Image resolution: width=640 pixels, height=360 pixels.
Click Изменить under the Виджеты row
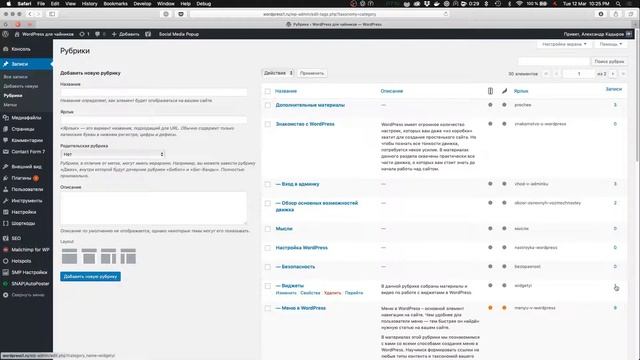click(x=286, y=293)
